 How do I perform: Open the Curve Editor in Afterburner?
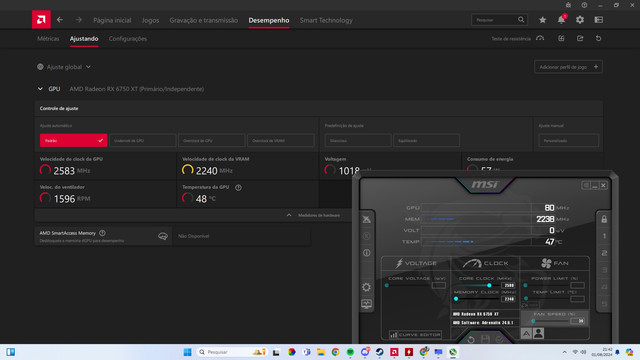pos(415,335)
